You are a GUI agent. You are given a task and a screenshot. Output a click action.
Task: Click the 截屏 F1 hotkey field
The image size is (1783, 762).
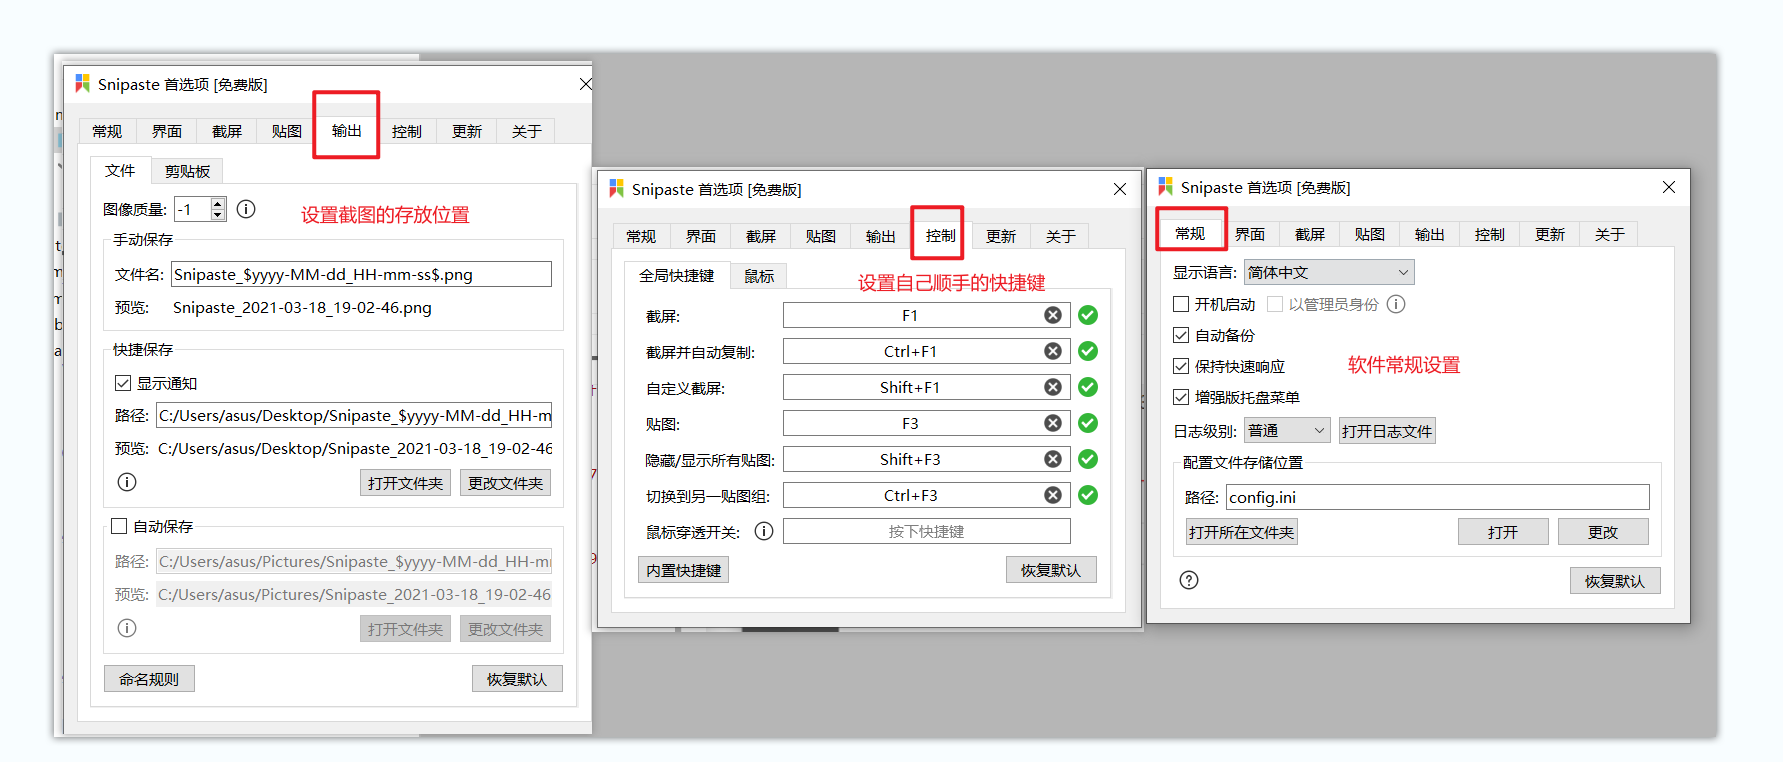point(926,315)
